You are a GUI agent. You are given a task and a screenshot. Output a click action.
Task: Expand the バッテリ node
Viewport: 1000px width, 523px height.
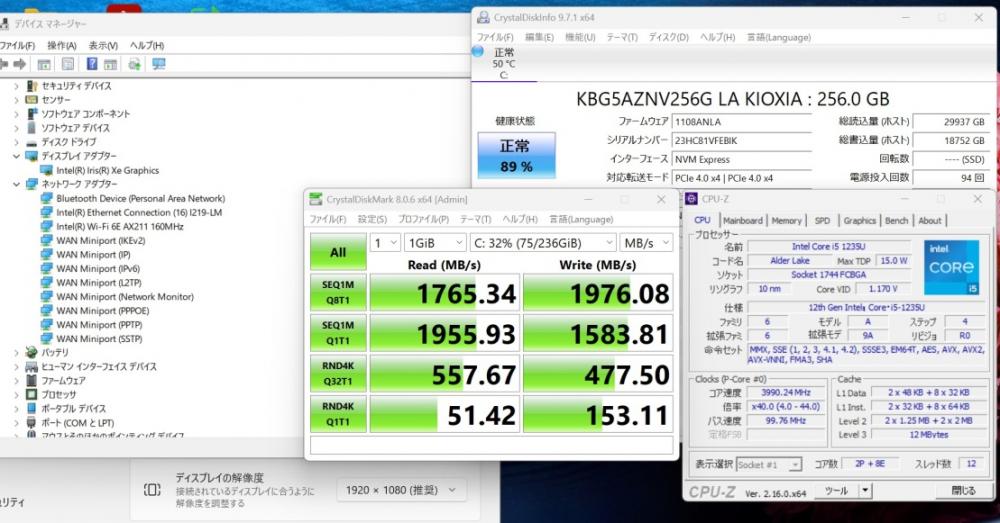tap(16, 352)
